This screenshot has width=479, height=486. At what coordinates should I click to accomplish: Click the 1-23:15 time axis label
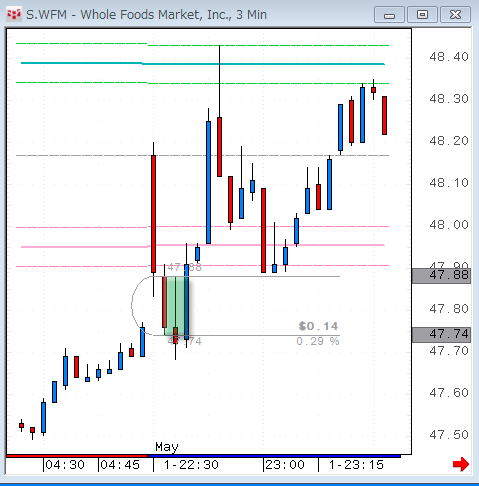(356, 465)
